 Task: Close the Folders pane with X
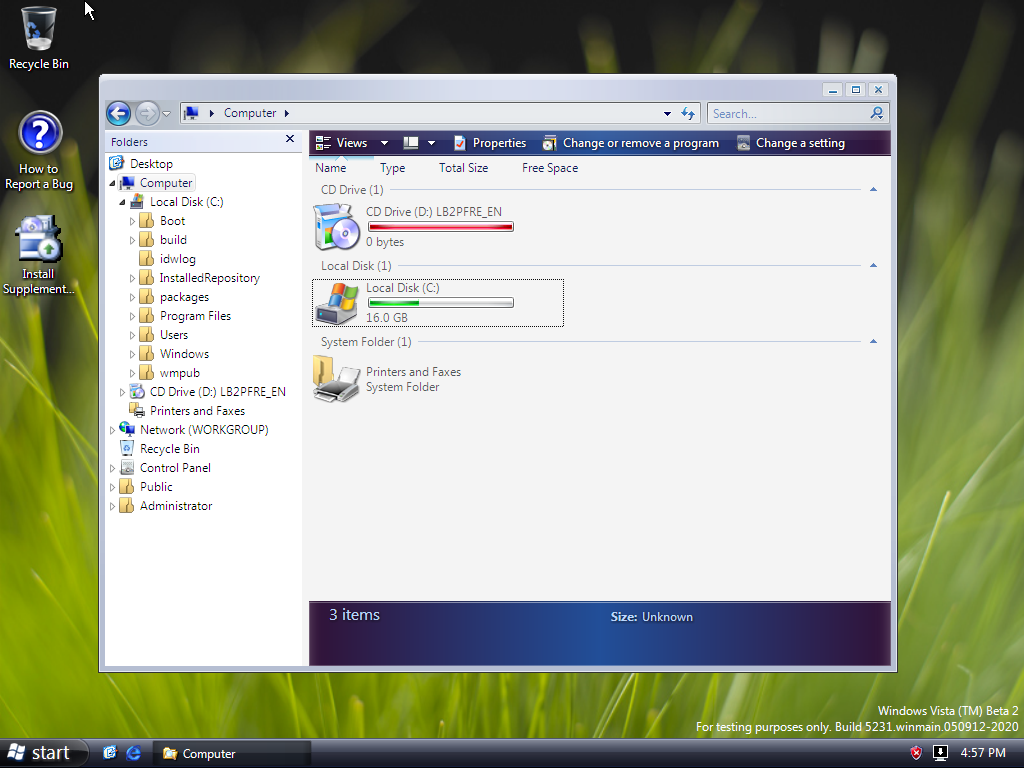click(x=290, y=140)
